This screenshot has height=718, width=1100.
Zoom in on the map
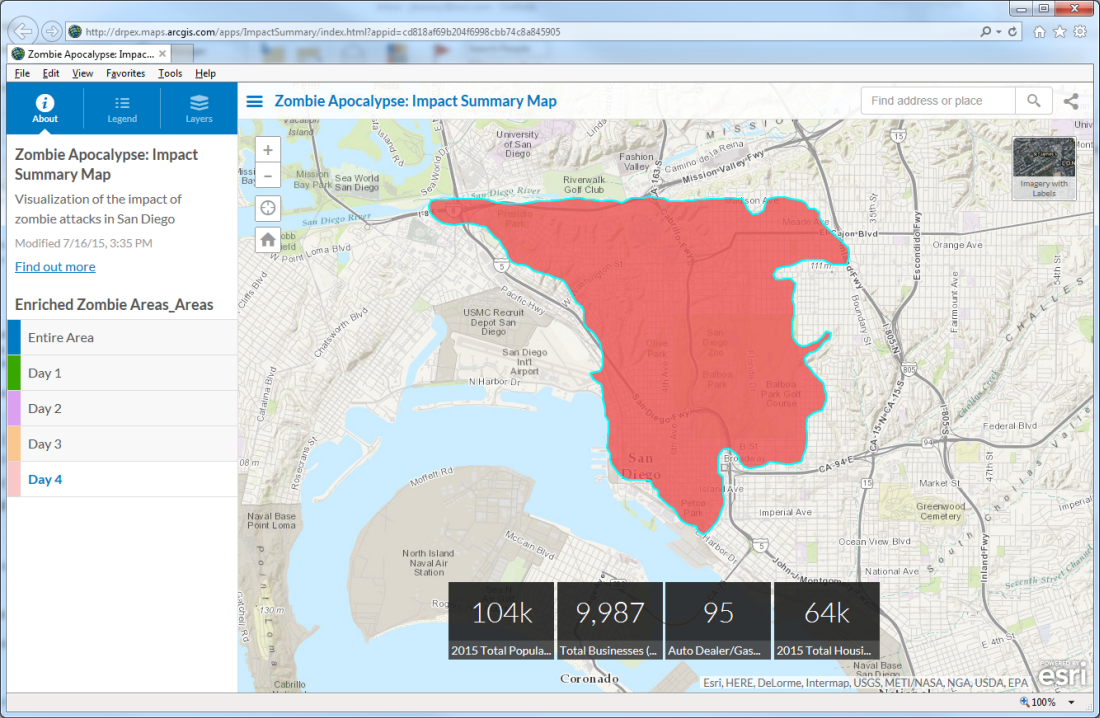268,149
